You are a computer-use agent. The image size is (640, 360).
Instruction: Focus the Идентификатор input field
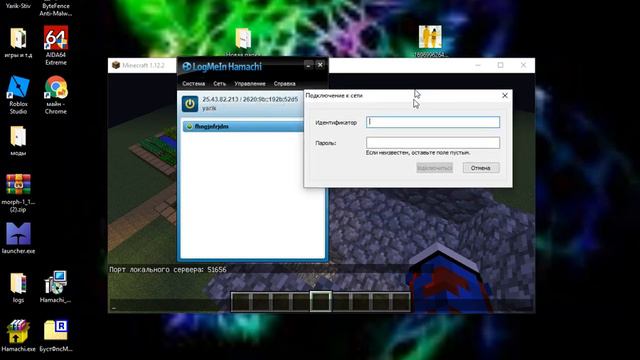[433, 122]
